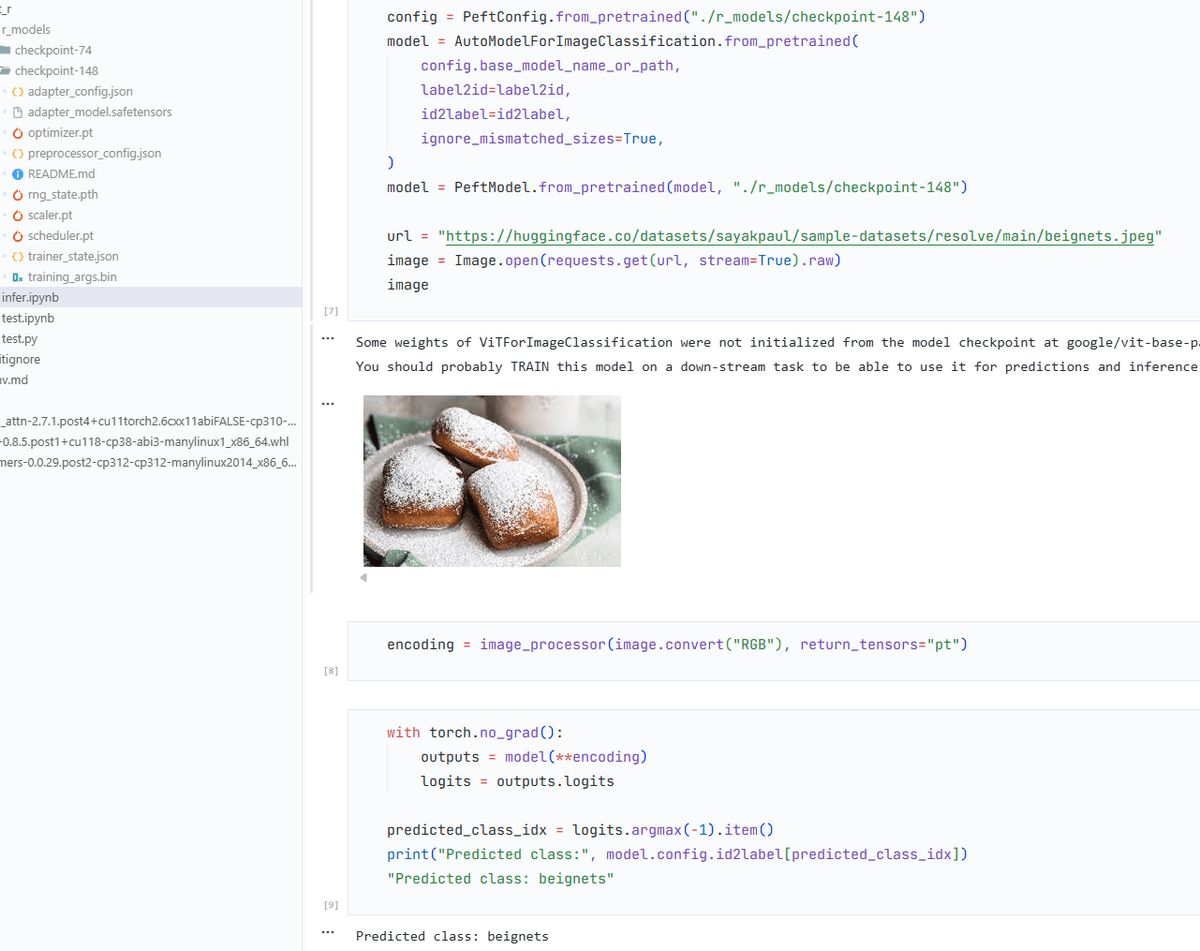The image size is (1200, 951).
Task: Click the trainer_state.json braces icon
Action: point(18,257)
